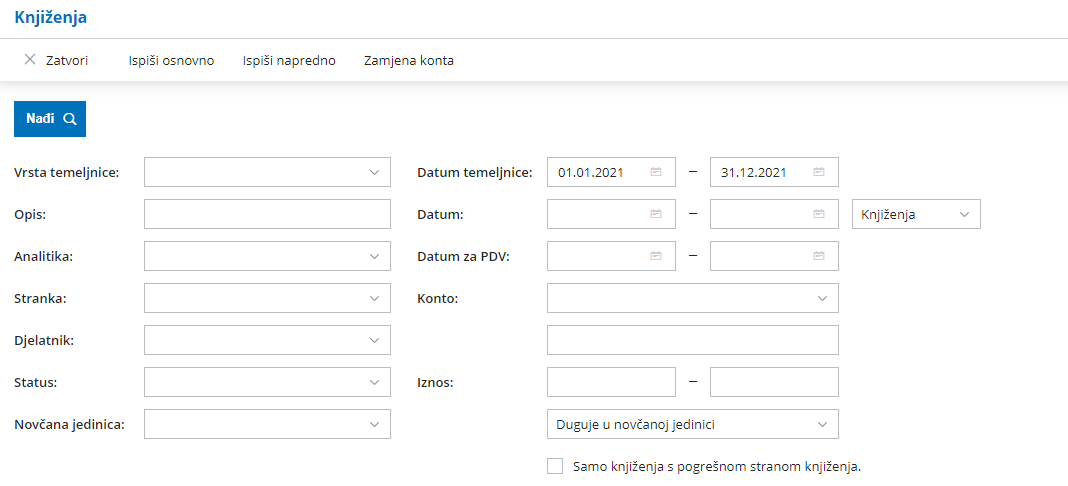Open Zamjena konta option
Screen dimensions: 1068x486
pos(409,61)
